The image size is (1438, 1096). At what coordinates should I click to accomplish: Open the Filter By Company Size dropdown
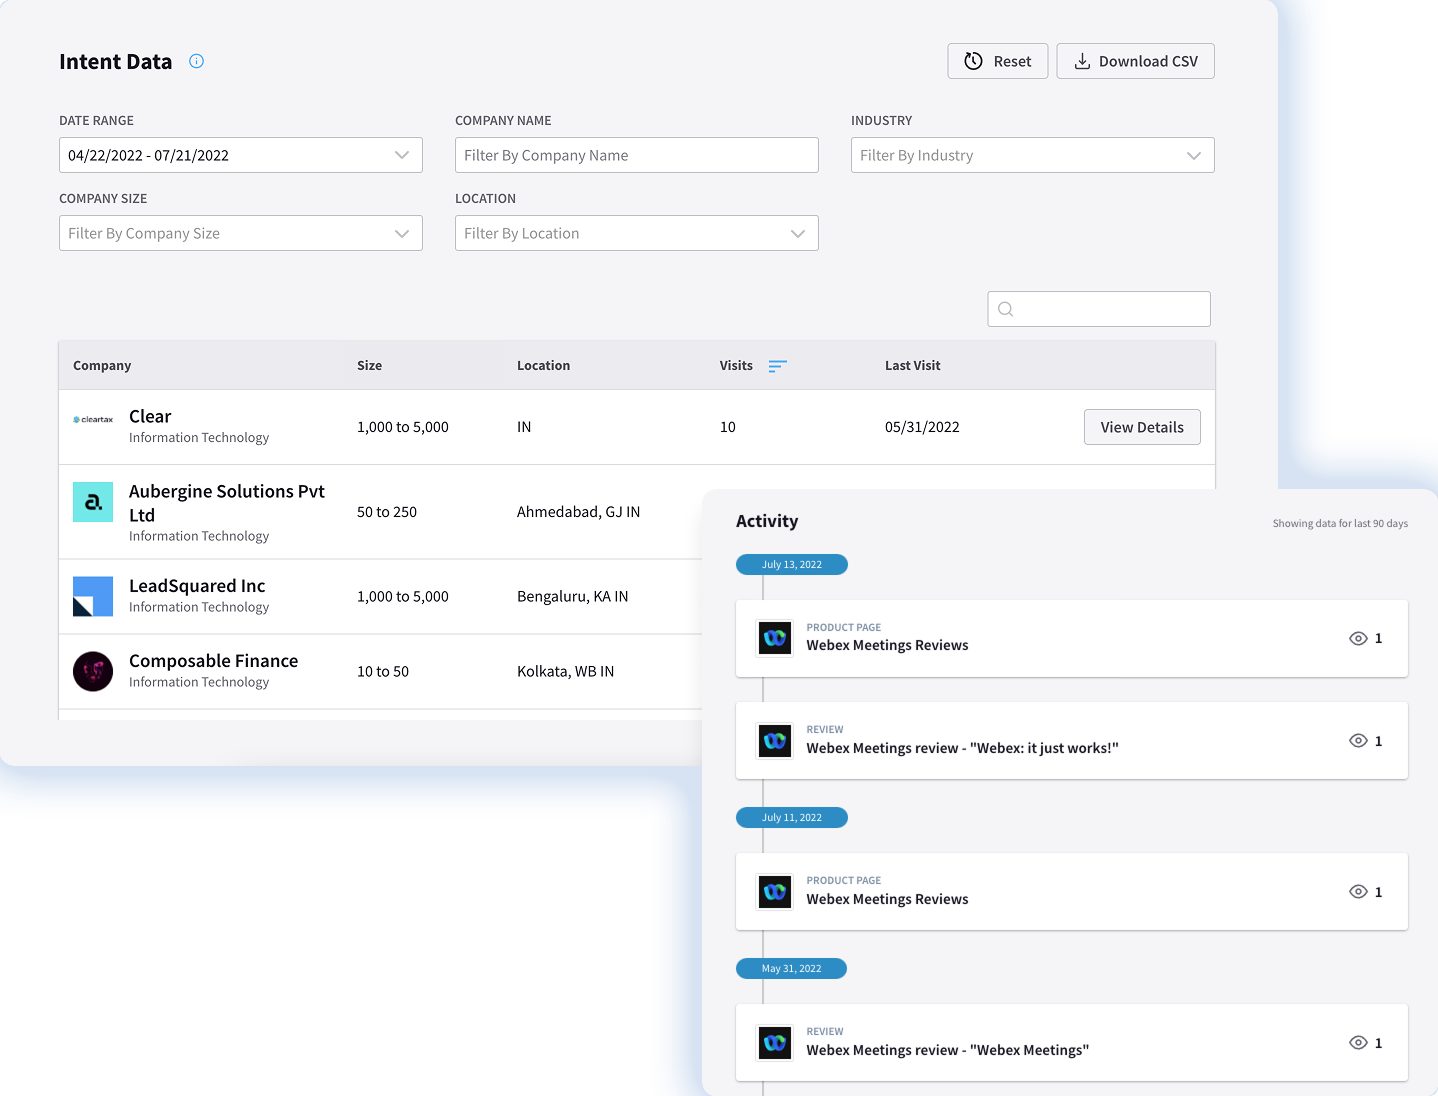point(241,233)
